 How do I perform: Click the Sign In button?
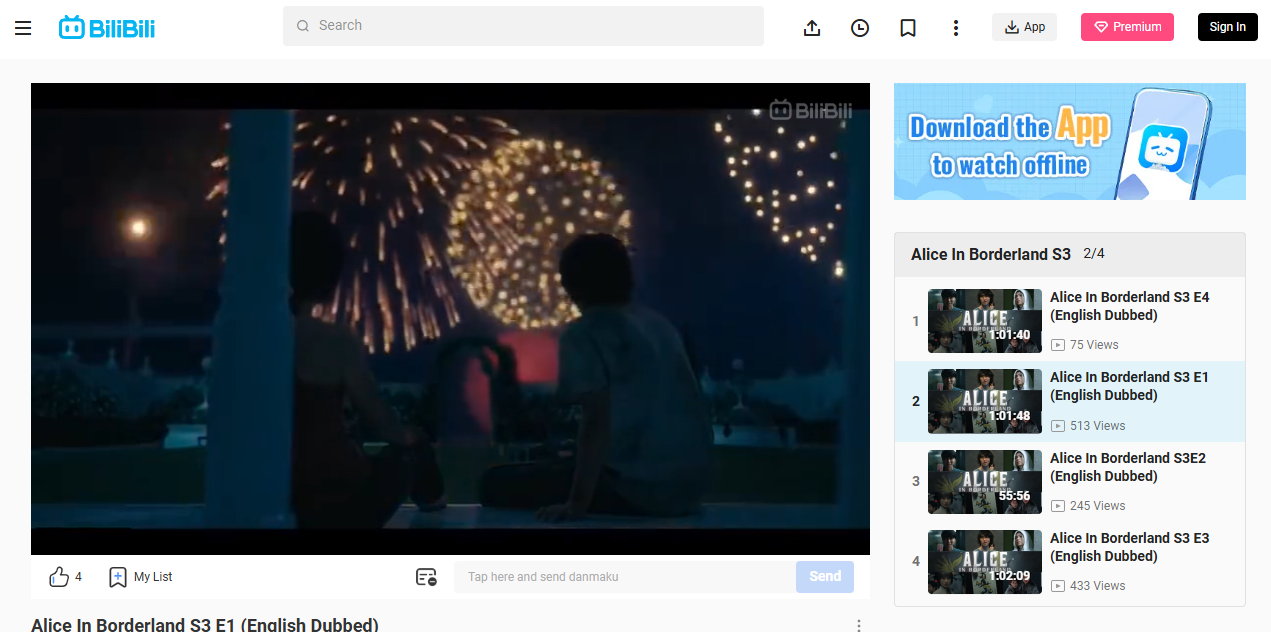point(1227,27)
